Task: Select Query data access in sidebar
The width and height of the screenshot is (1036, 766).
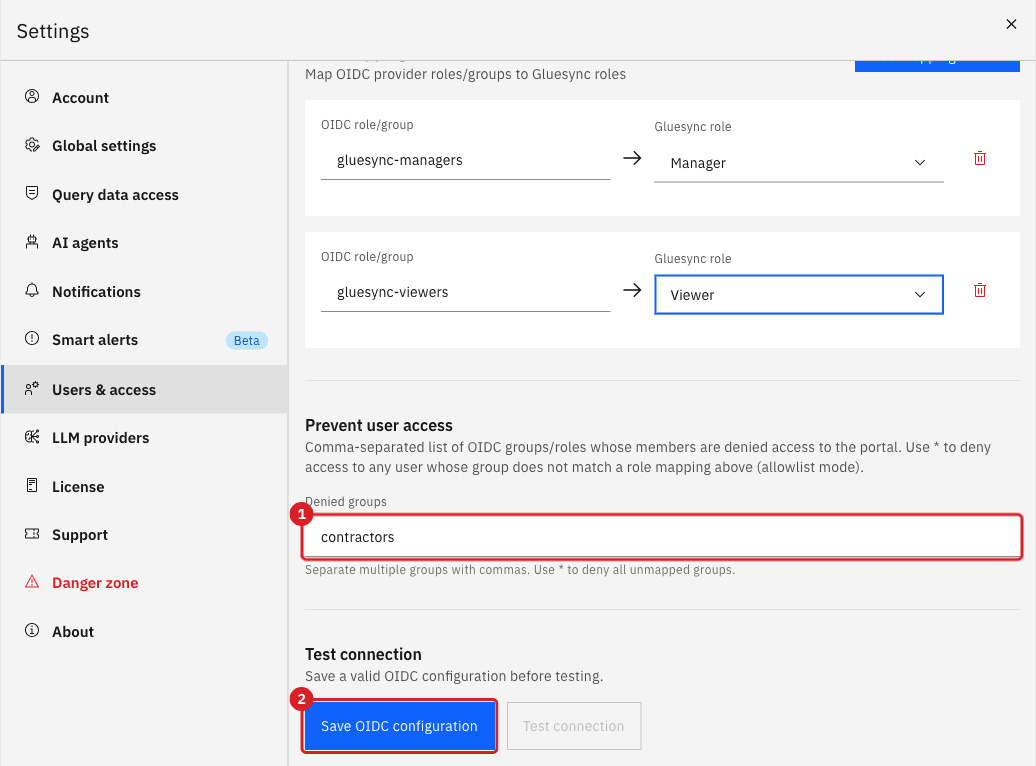Action: pos(144,195)
